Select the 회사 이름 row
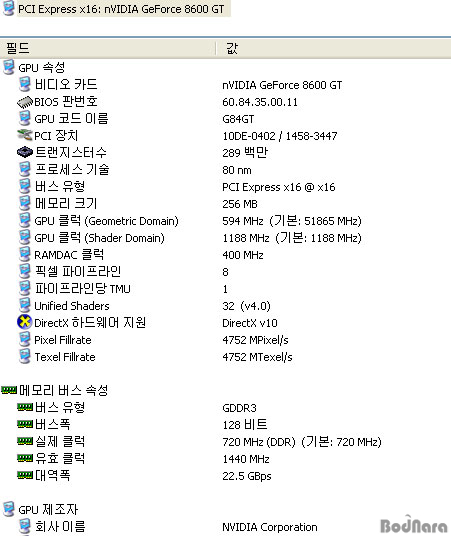The width and height of the screenshot is (451, 536). 225,526
